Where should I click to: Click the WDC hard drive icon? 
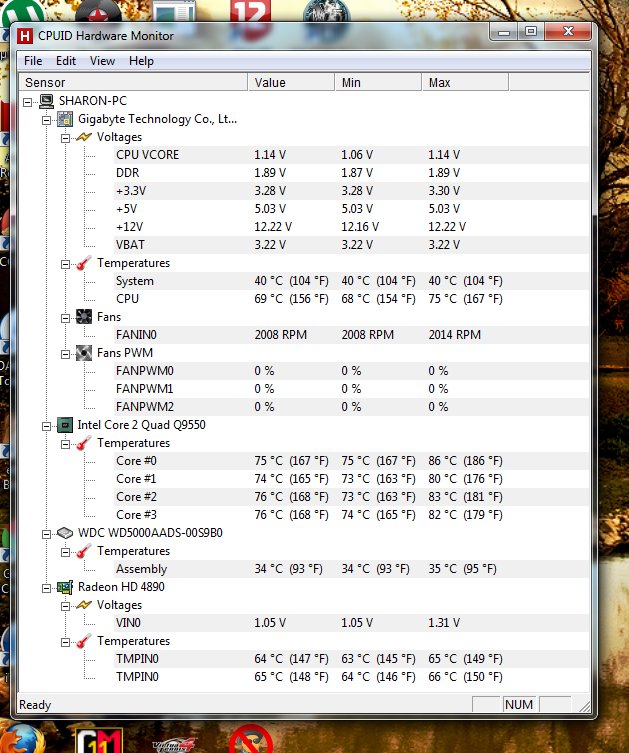point(65,533)
